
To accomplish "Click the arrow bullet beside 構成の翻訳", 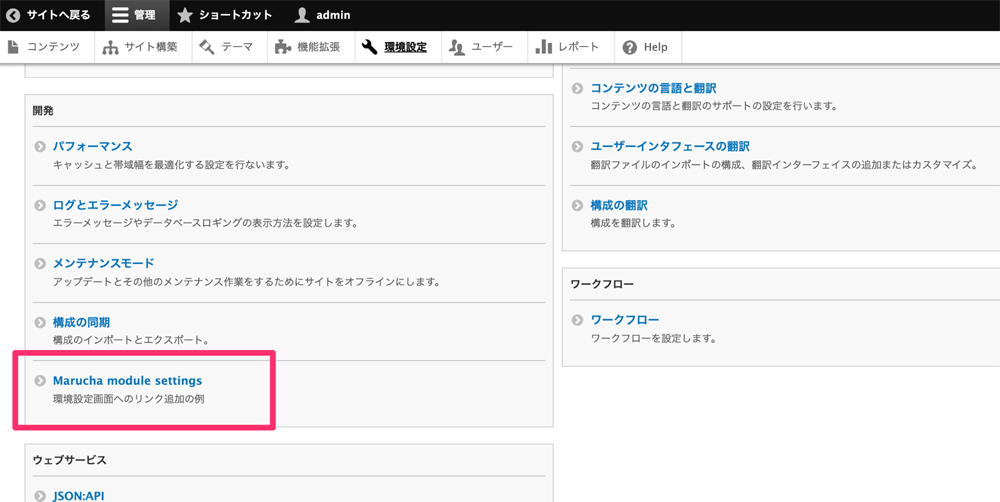I will point(578,205).
